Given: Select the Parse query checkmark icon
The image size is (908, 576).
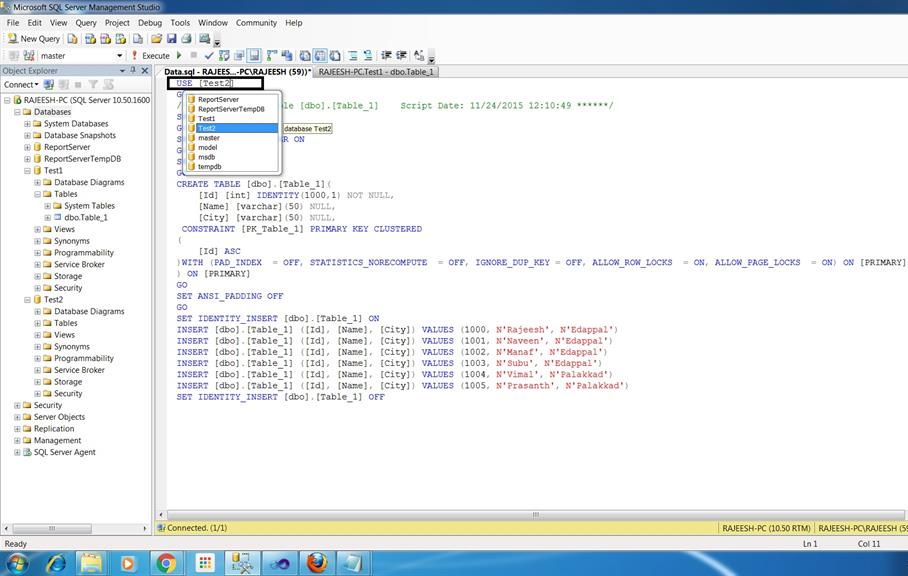Looking at the screenshot, I should click(x=208, y=55).
